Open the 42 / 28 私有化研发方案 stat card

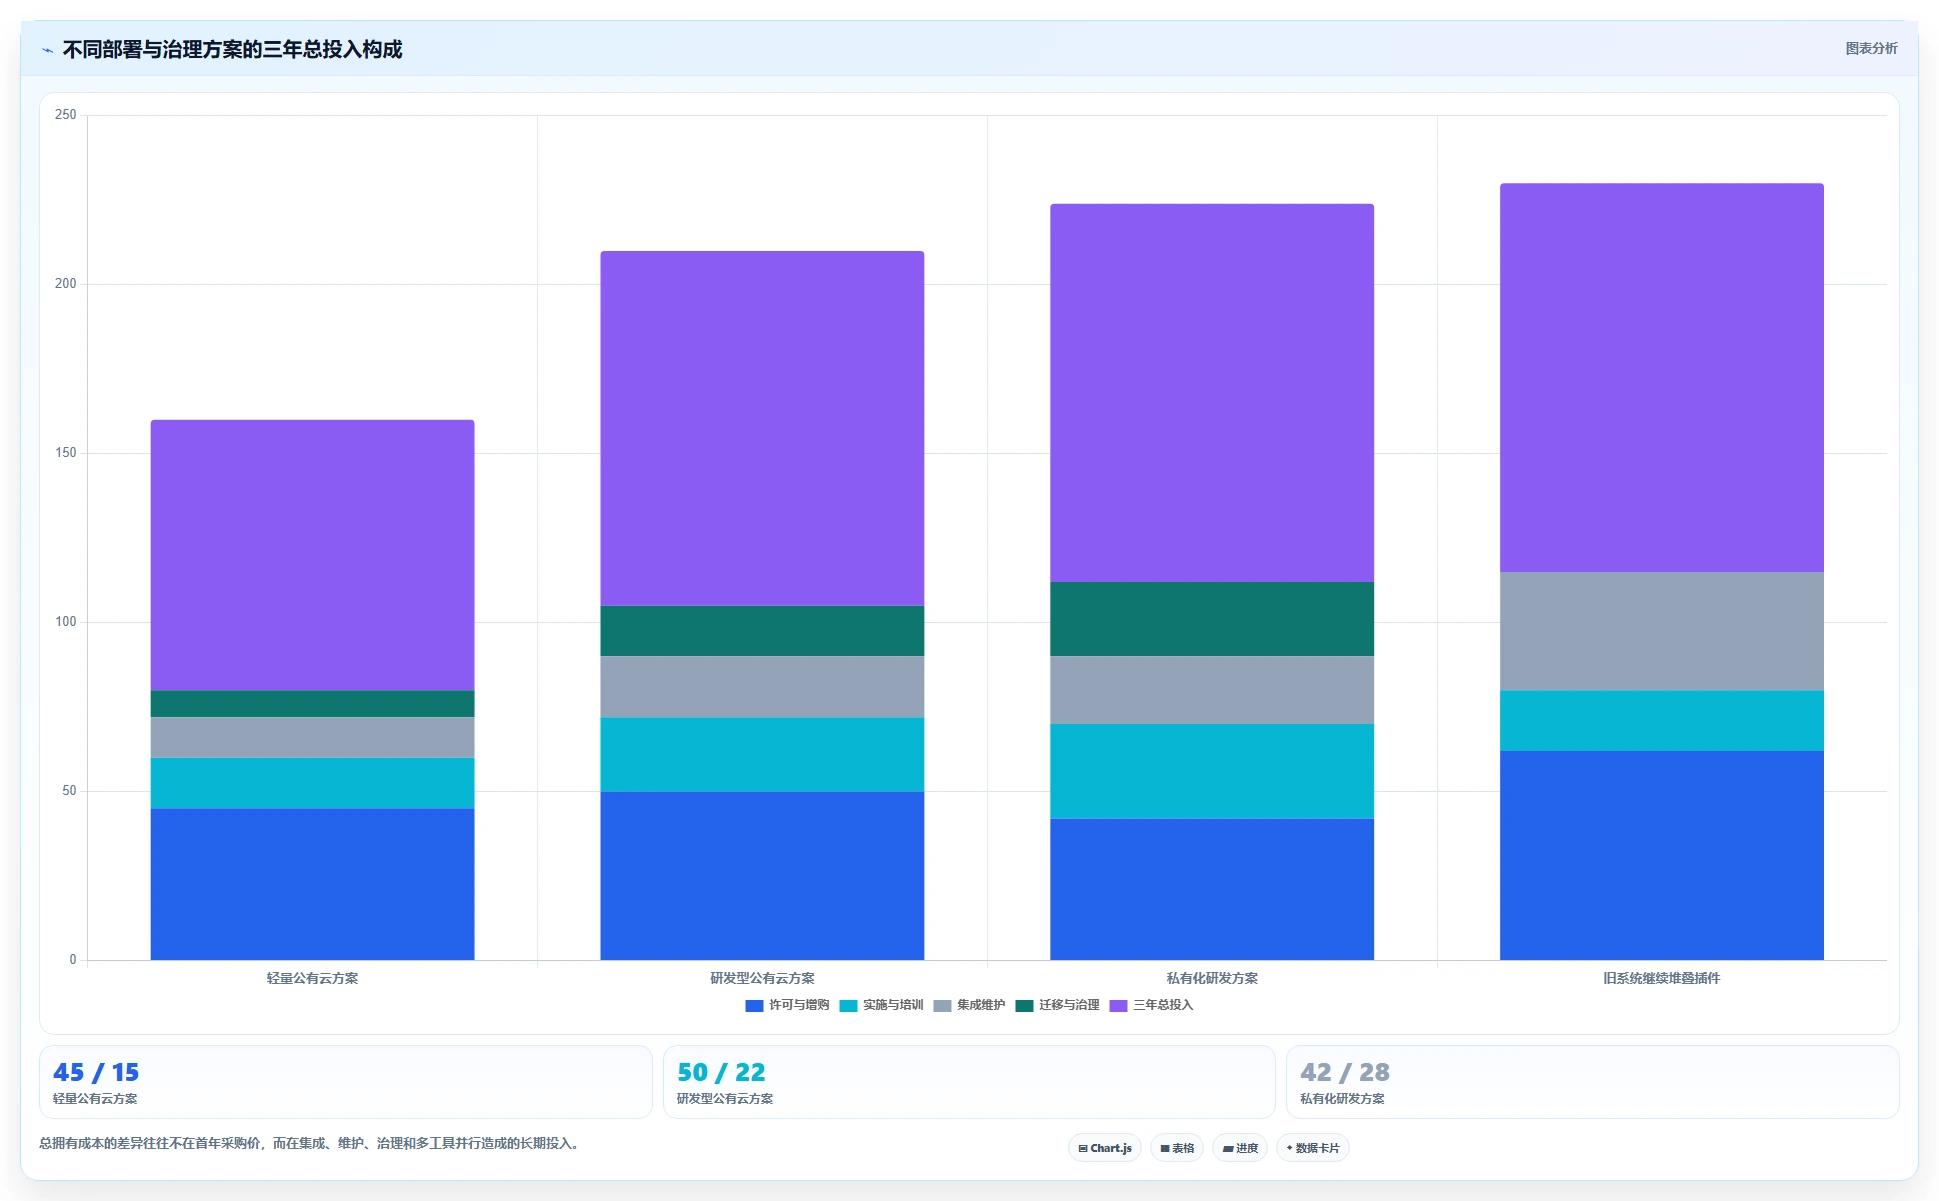point(1592,1082)
